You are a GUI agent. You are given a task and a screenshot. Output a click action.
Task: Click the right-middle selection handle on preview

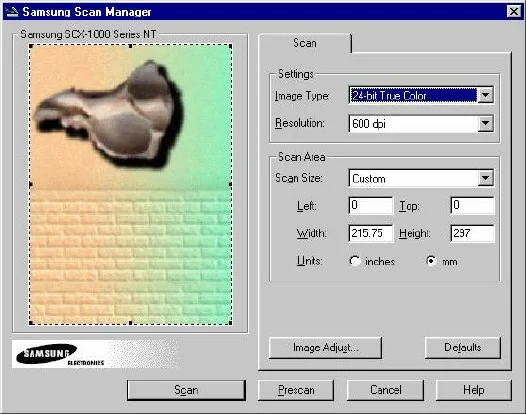click(x=230, y=184)
